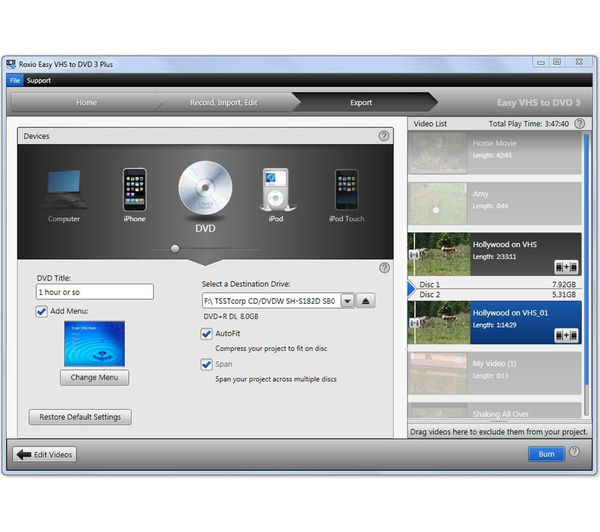Select the My Video (1) item
Viewport: 600px width, 532px height.
(x=495, y=373)
